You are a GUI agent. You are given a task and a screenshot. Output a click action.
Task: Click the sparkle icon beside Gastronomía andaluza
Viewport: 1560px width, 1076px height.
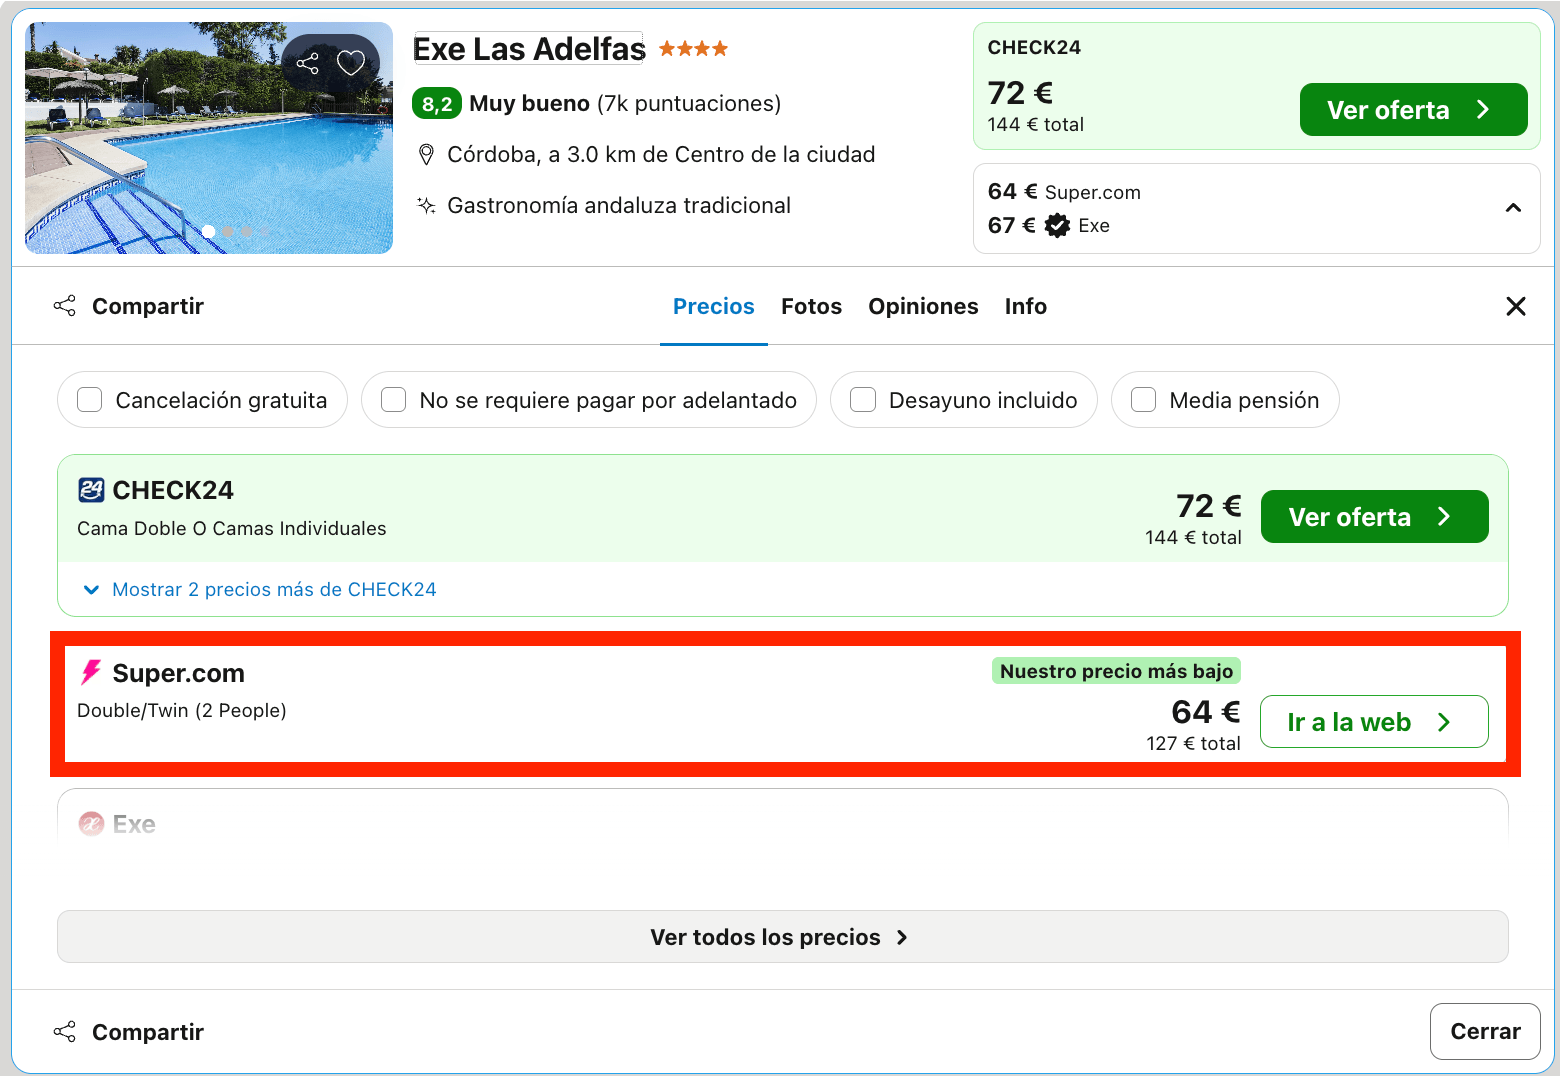pos(426,205)
